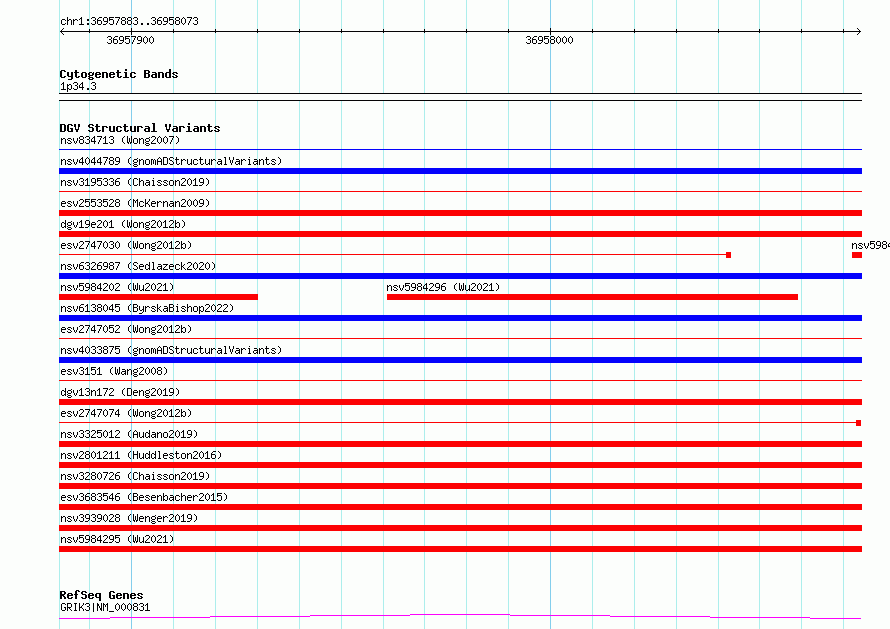Select the nsv4044789 gnomAD blue bar

[x=460, y=171]
